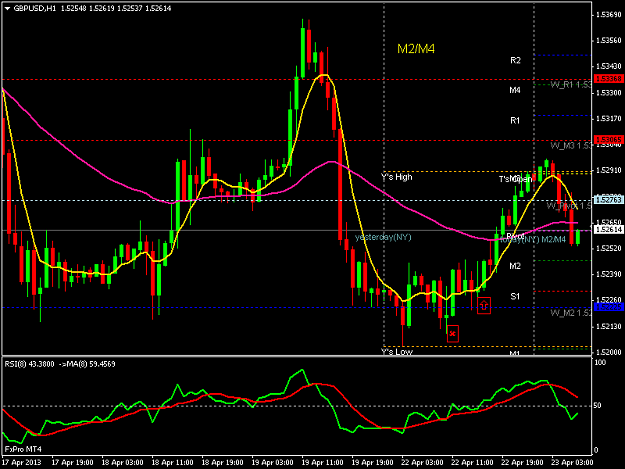Click the blue 1.52225 price tag
625x469 pixels.
click(608, 307)
